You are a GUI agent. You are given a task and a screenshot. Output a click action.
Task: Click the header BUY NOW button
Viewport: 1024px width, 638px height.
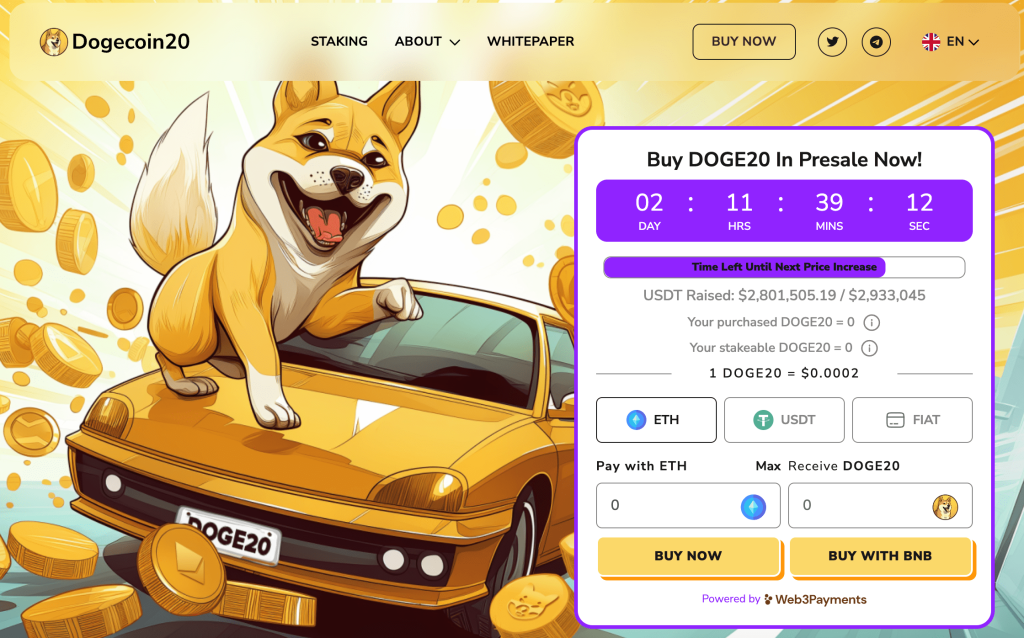point(744,42)
